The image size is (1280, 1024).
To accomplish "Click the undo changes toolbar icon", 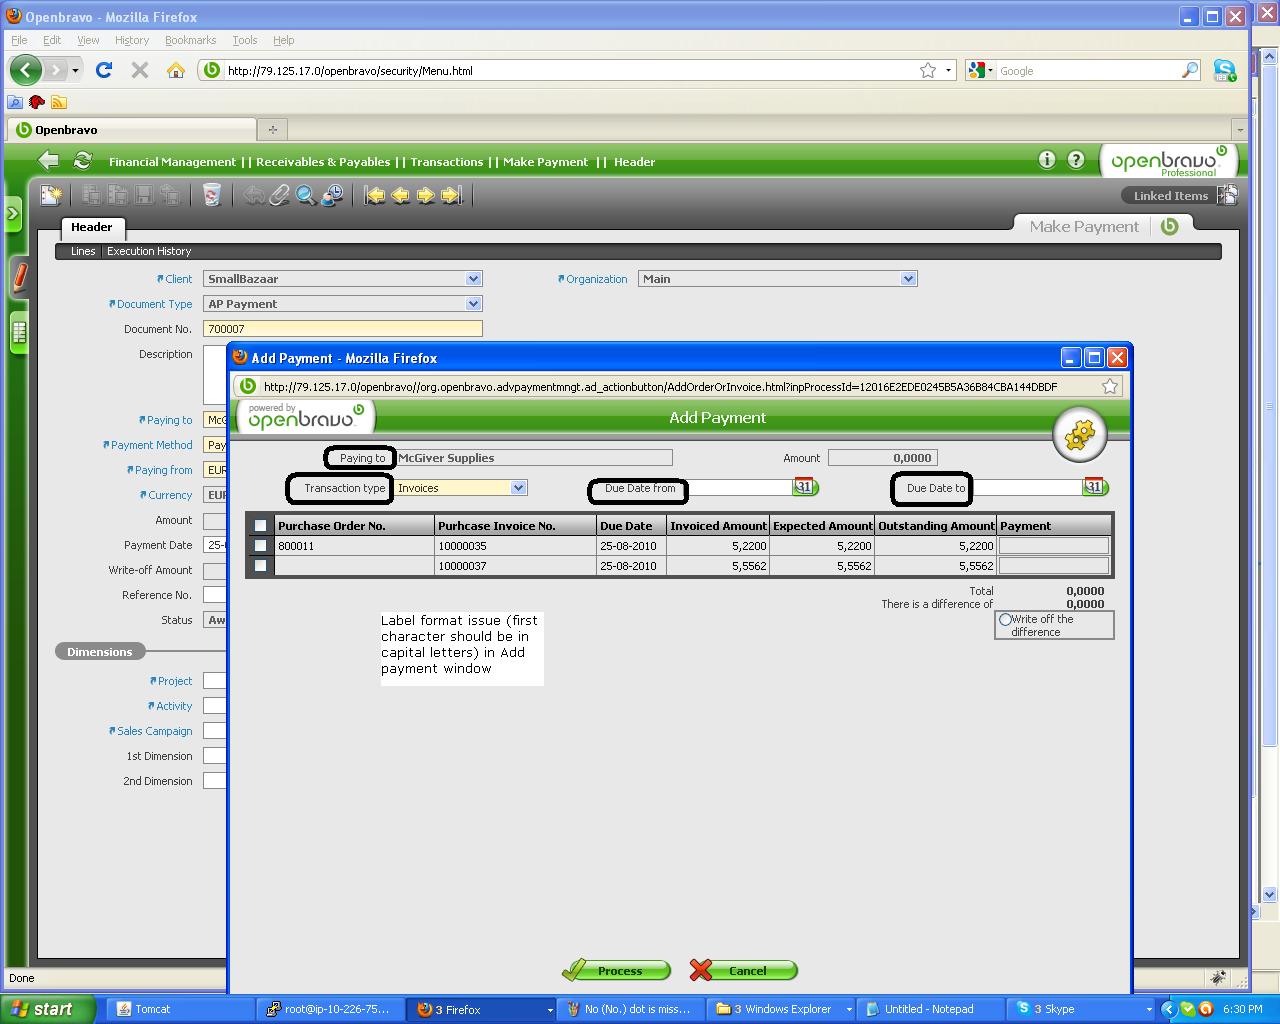I will pos(254,195).
